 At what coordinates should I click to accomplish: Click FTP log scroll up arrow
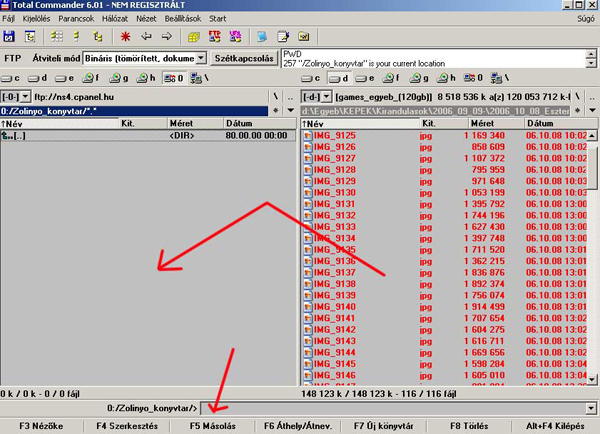pos(591,54)
